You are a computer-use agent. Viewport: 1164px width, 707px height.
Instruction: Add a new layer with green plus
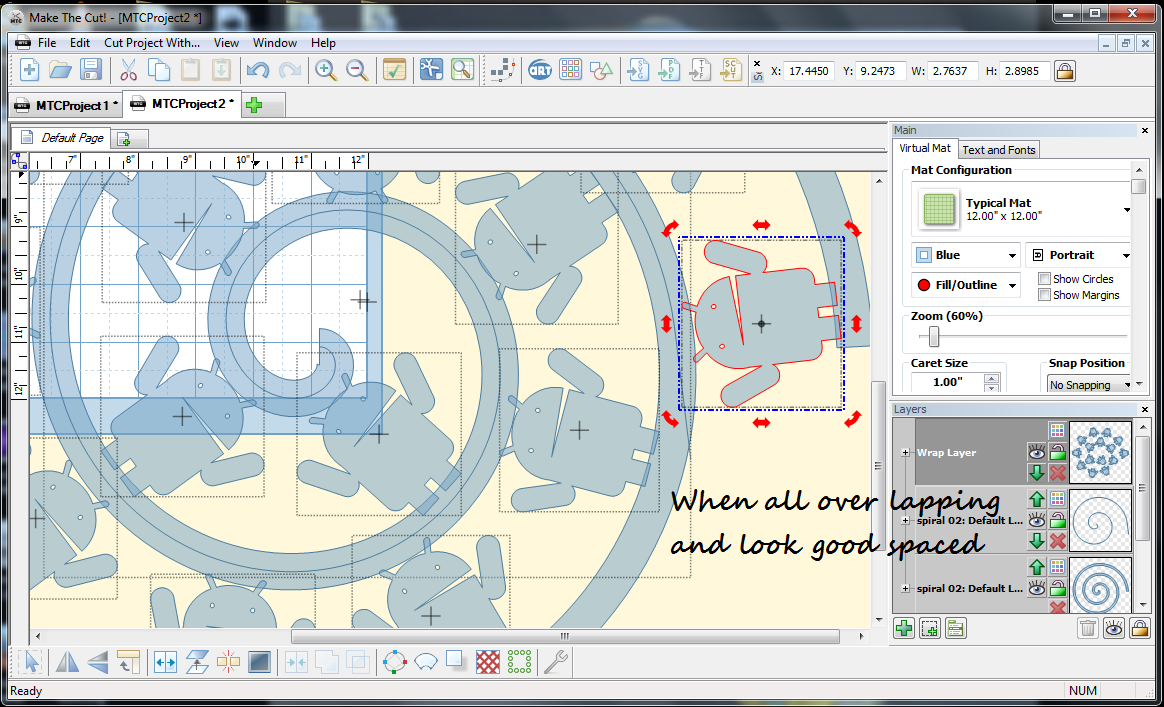click(x=903, y=628)
